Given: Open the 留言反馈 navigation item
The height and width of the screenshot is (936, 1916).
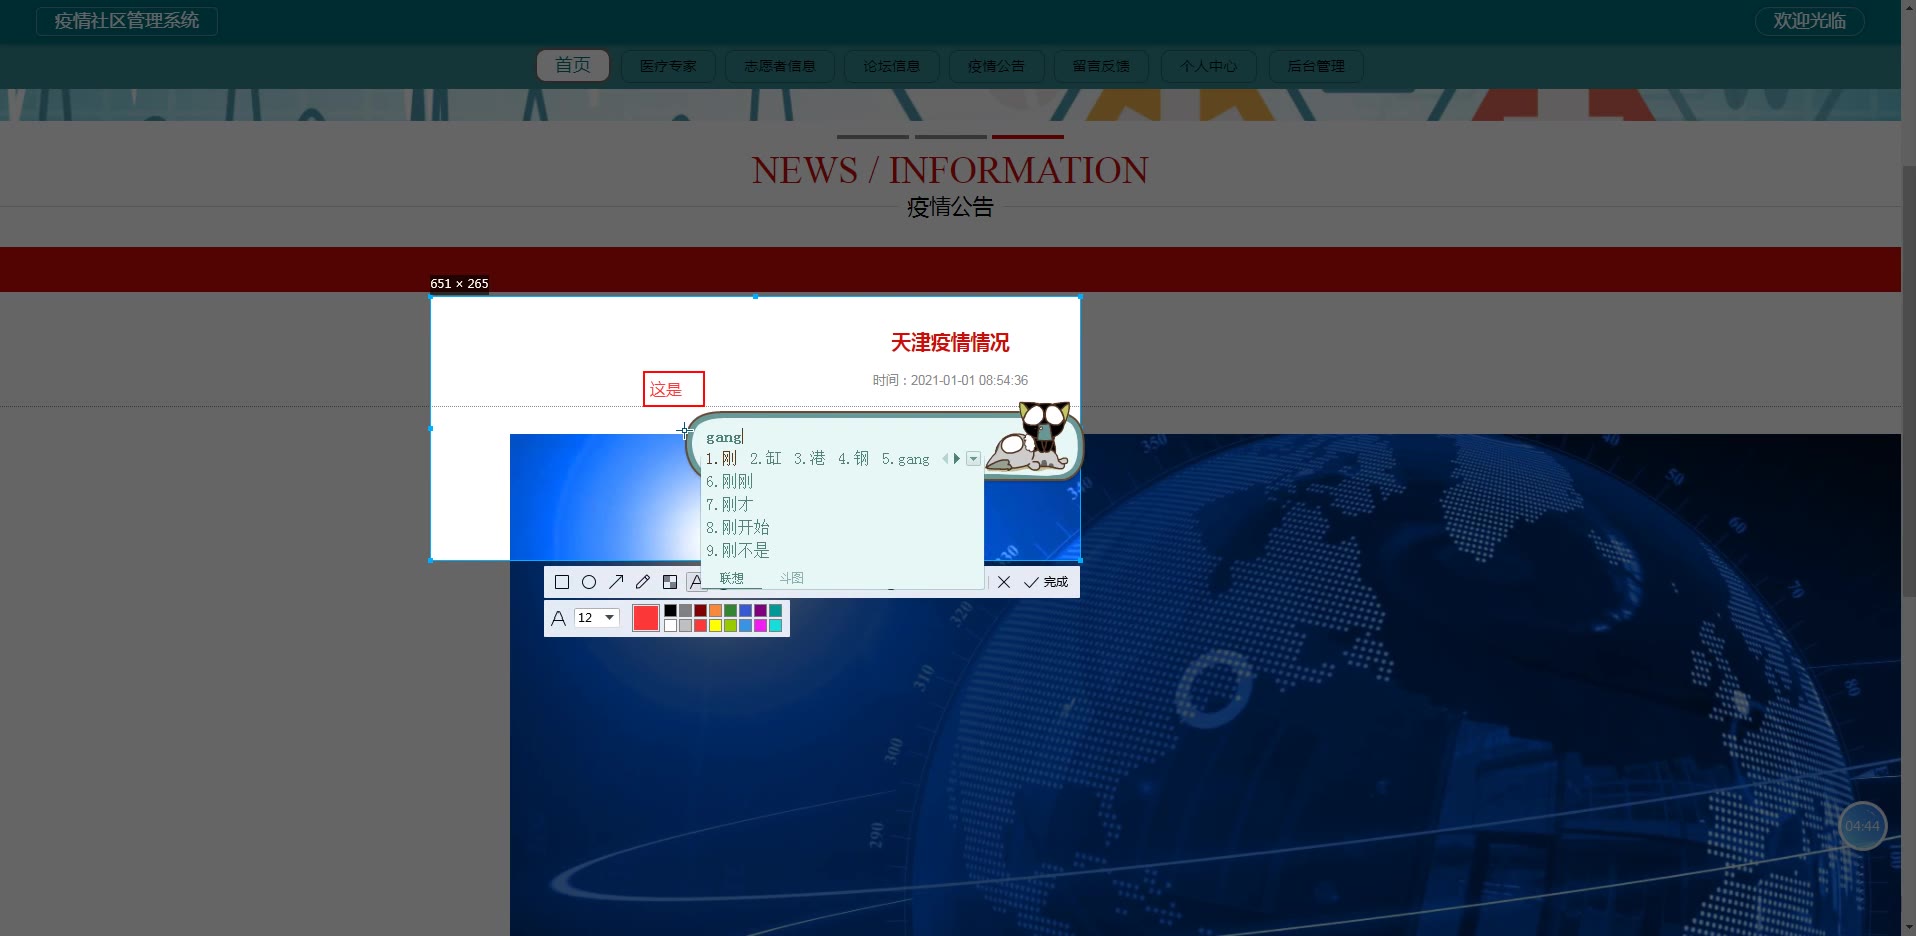Looking at the screenshot, I should pyautogui.click(x=1101, y=66).
